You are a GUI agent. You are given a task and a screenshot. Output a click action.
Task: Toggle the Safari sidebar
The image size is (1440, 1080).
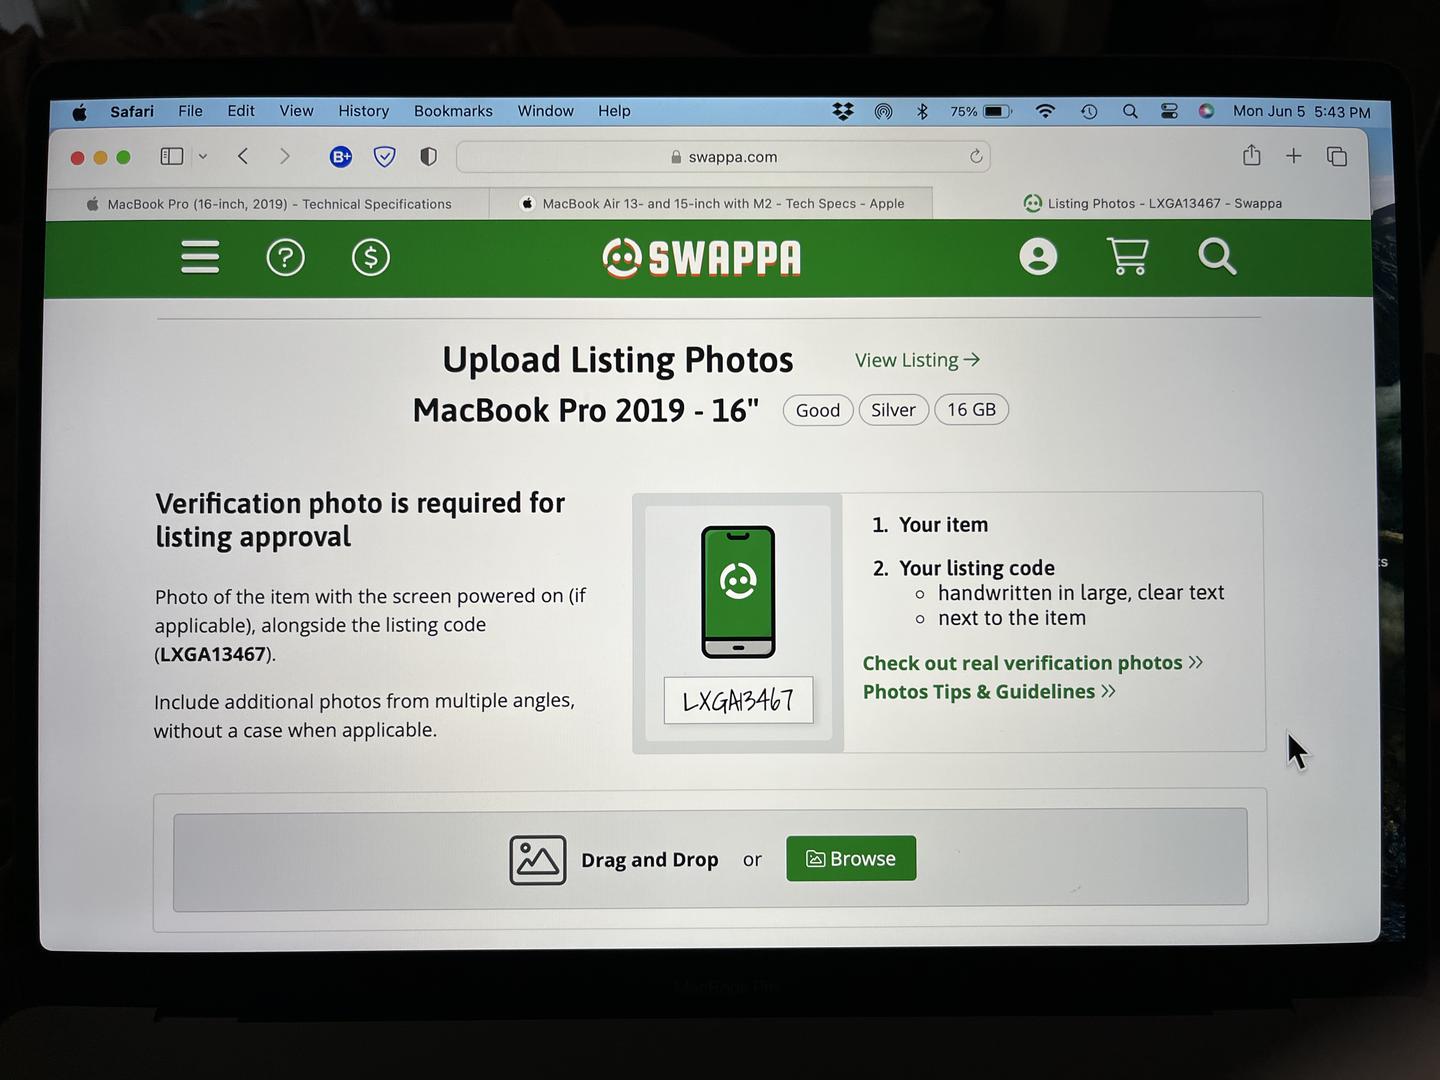point(172,156)
